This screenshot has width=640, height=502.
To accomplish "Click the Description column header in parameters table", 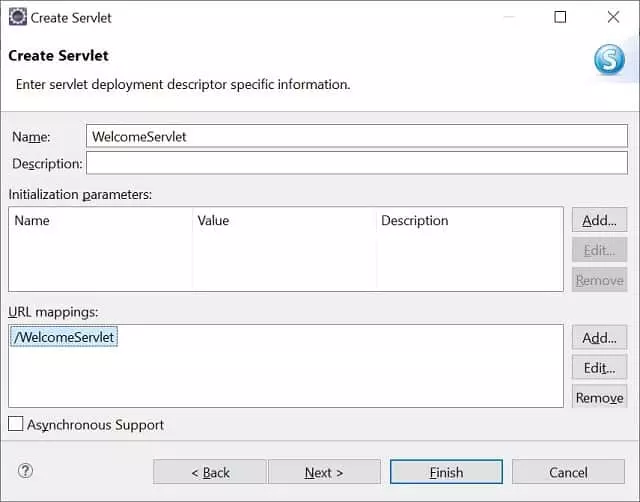I will click(x=469, y=220).
